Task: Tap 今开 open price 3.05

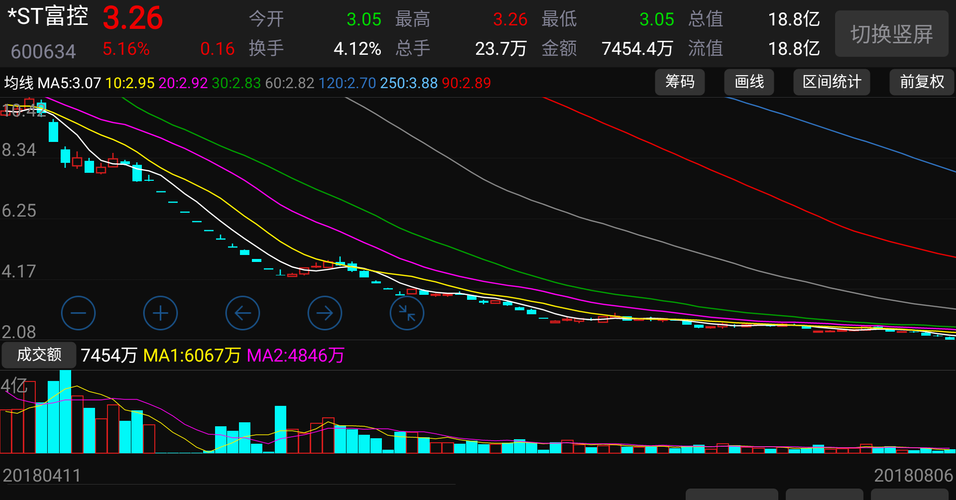Action: tap(363, 19)
